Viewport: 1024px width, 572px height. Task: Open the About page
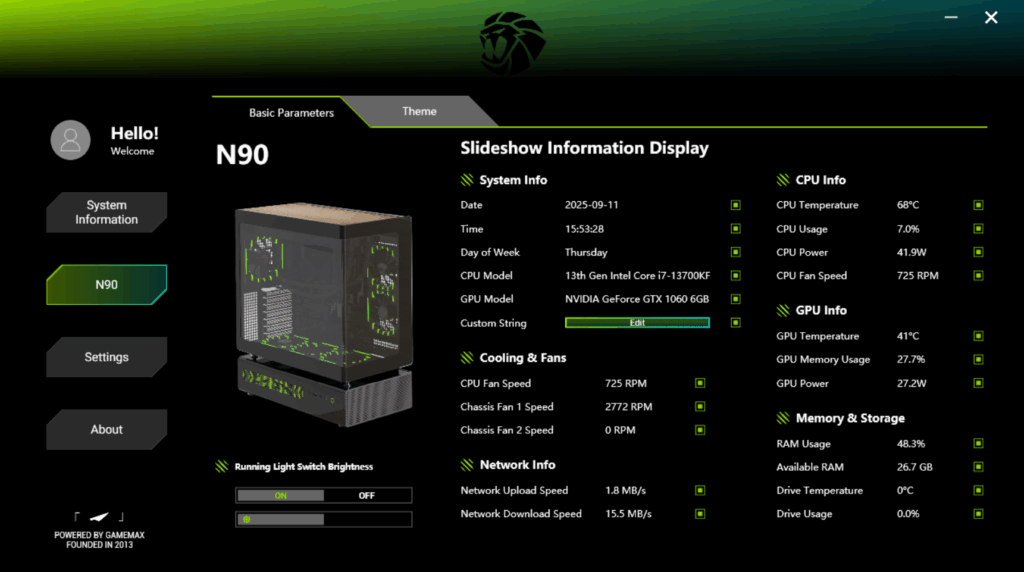pos(106,430)
